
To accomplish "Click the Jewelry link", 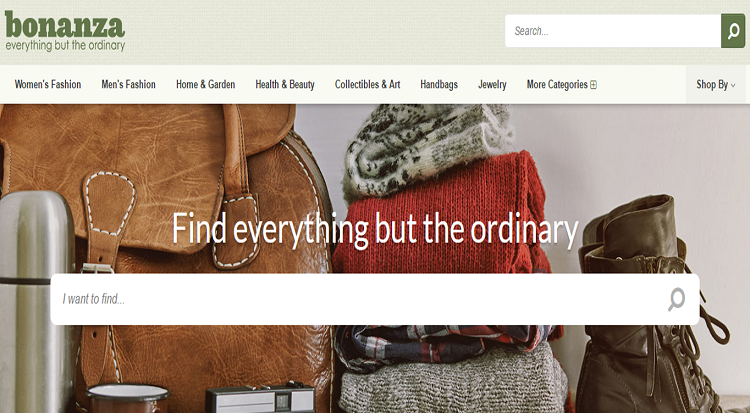I will [492, 85].
